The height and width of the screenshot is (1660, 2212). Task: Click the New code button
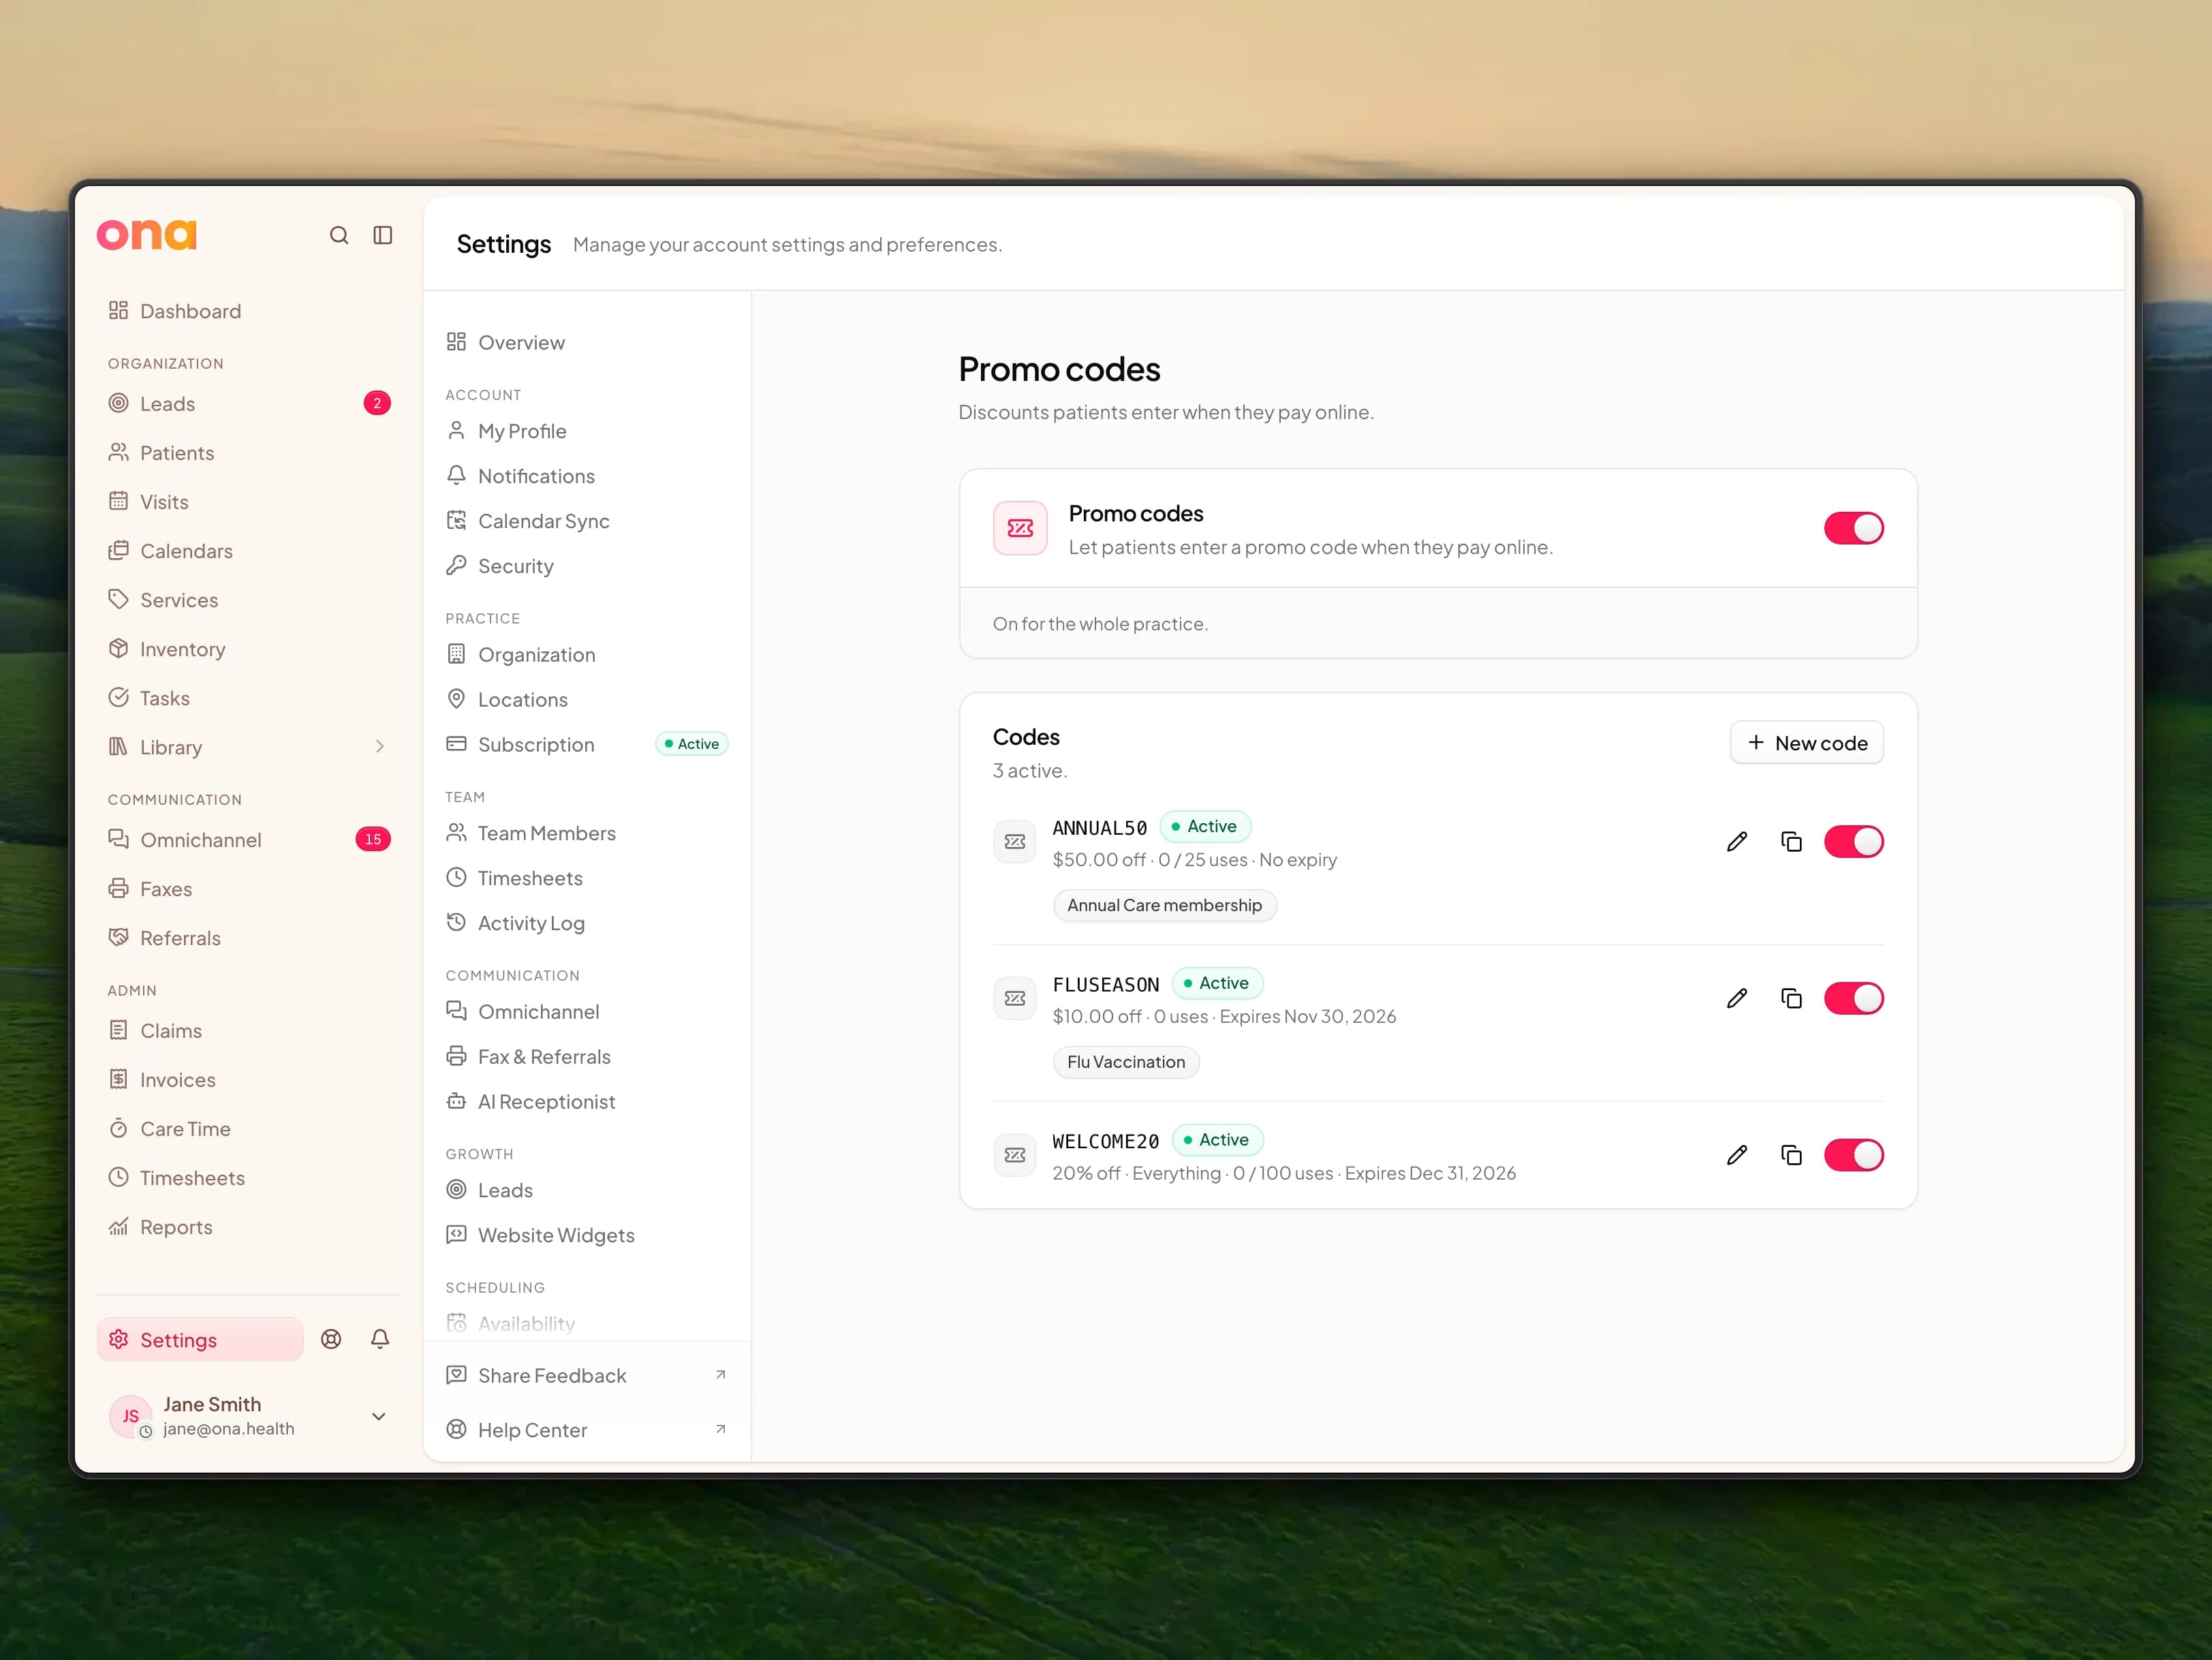tap(1806, 743)
